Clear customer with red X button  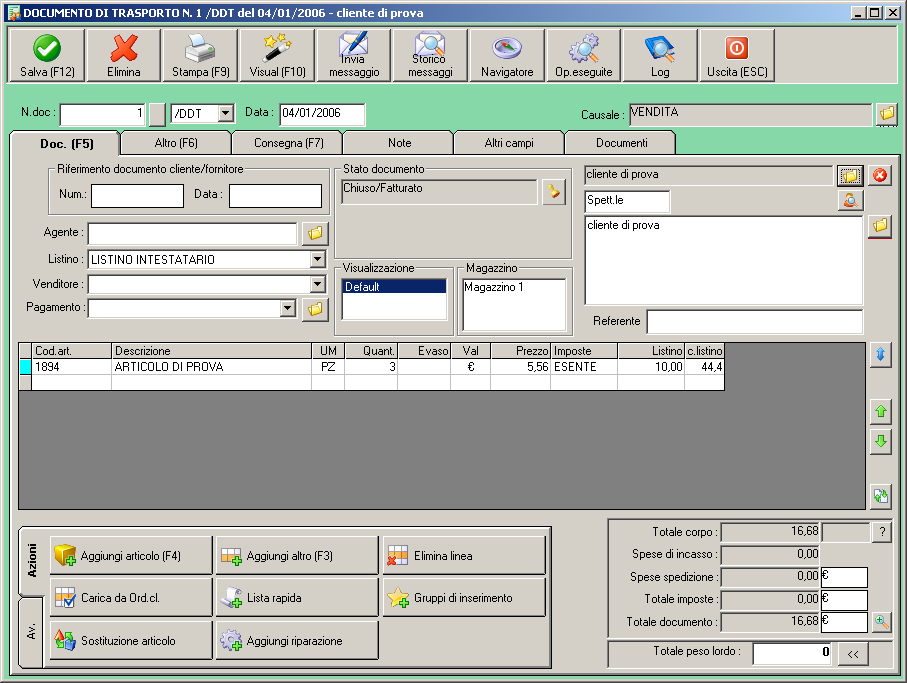(879, 176)
